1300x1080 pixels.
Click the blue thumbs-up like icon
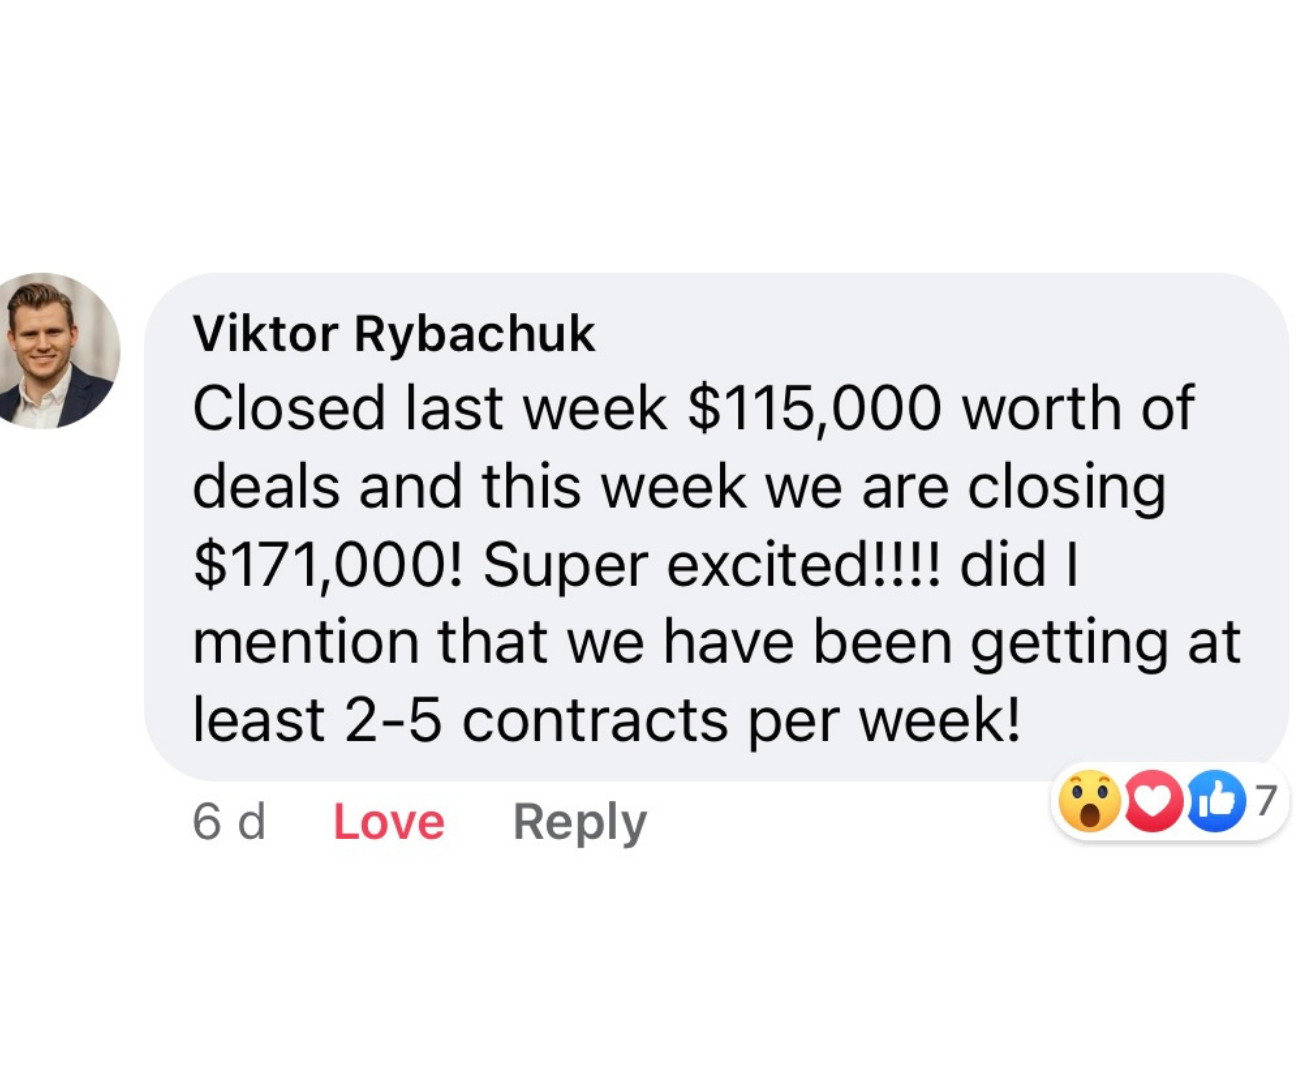1215,802
